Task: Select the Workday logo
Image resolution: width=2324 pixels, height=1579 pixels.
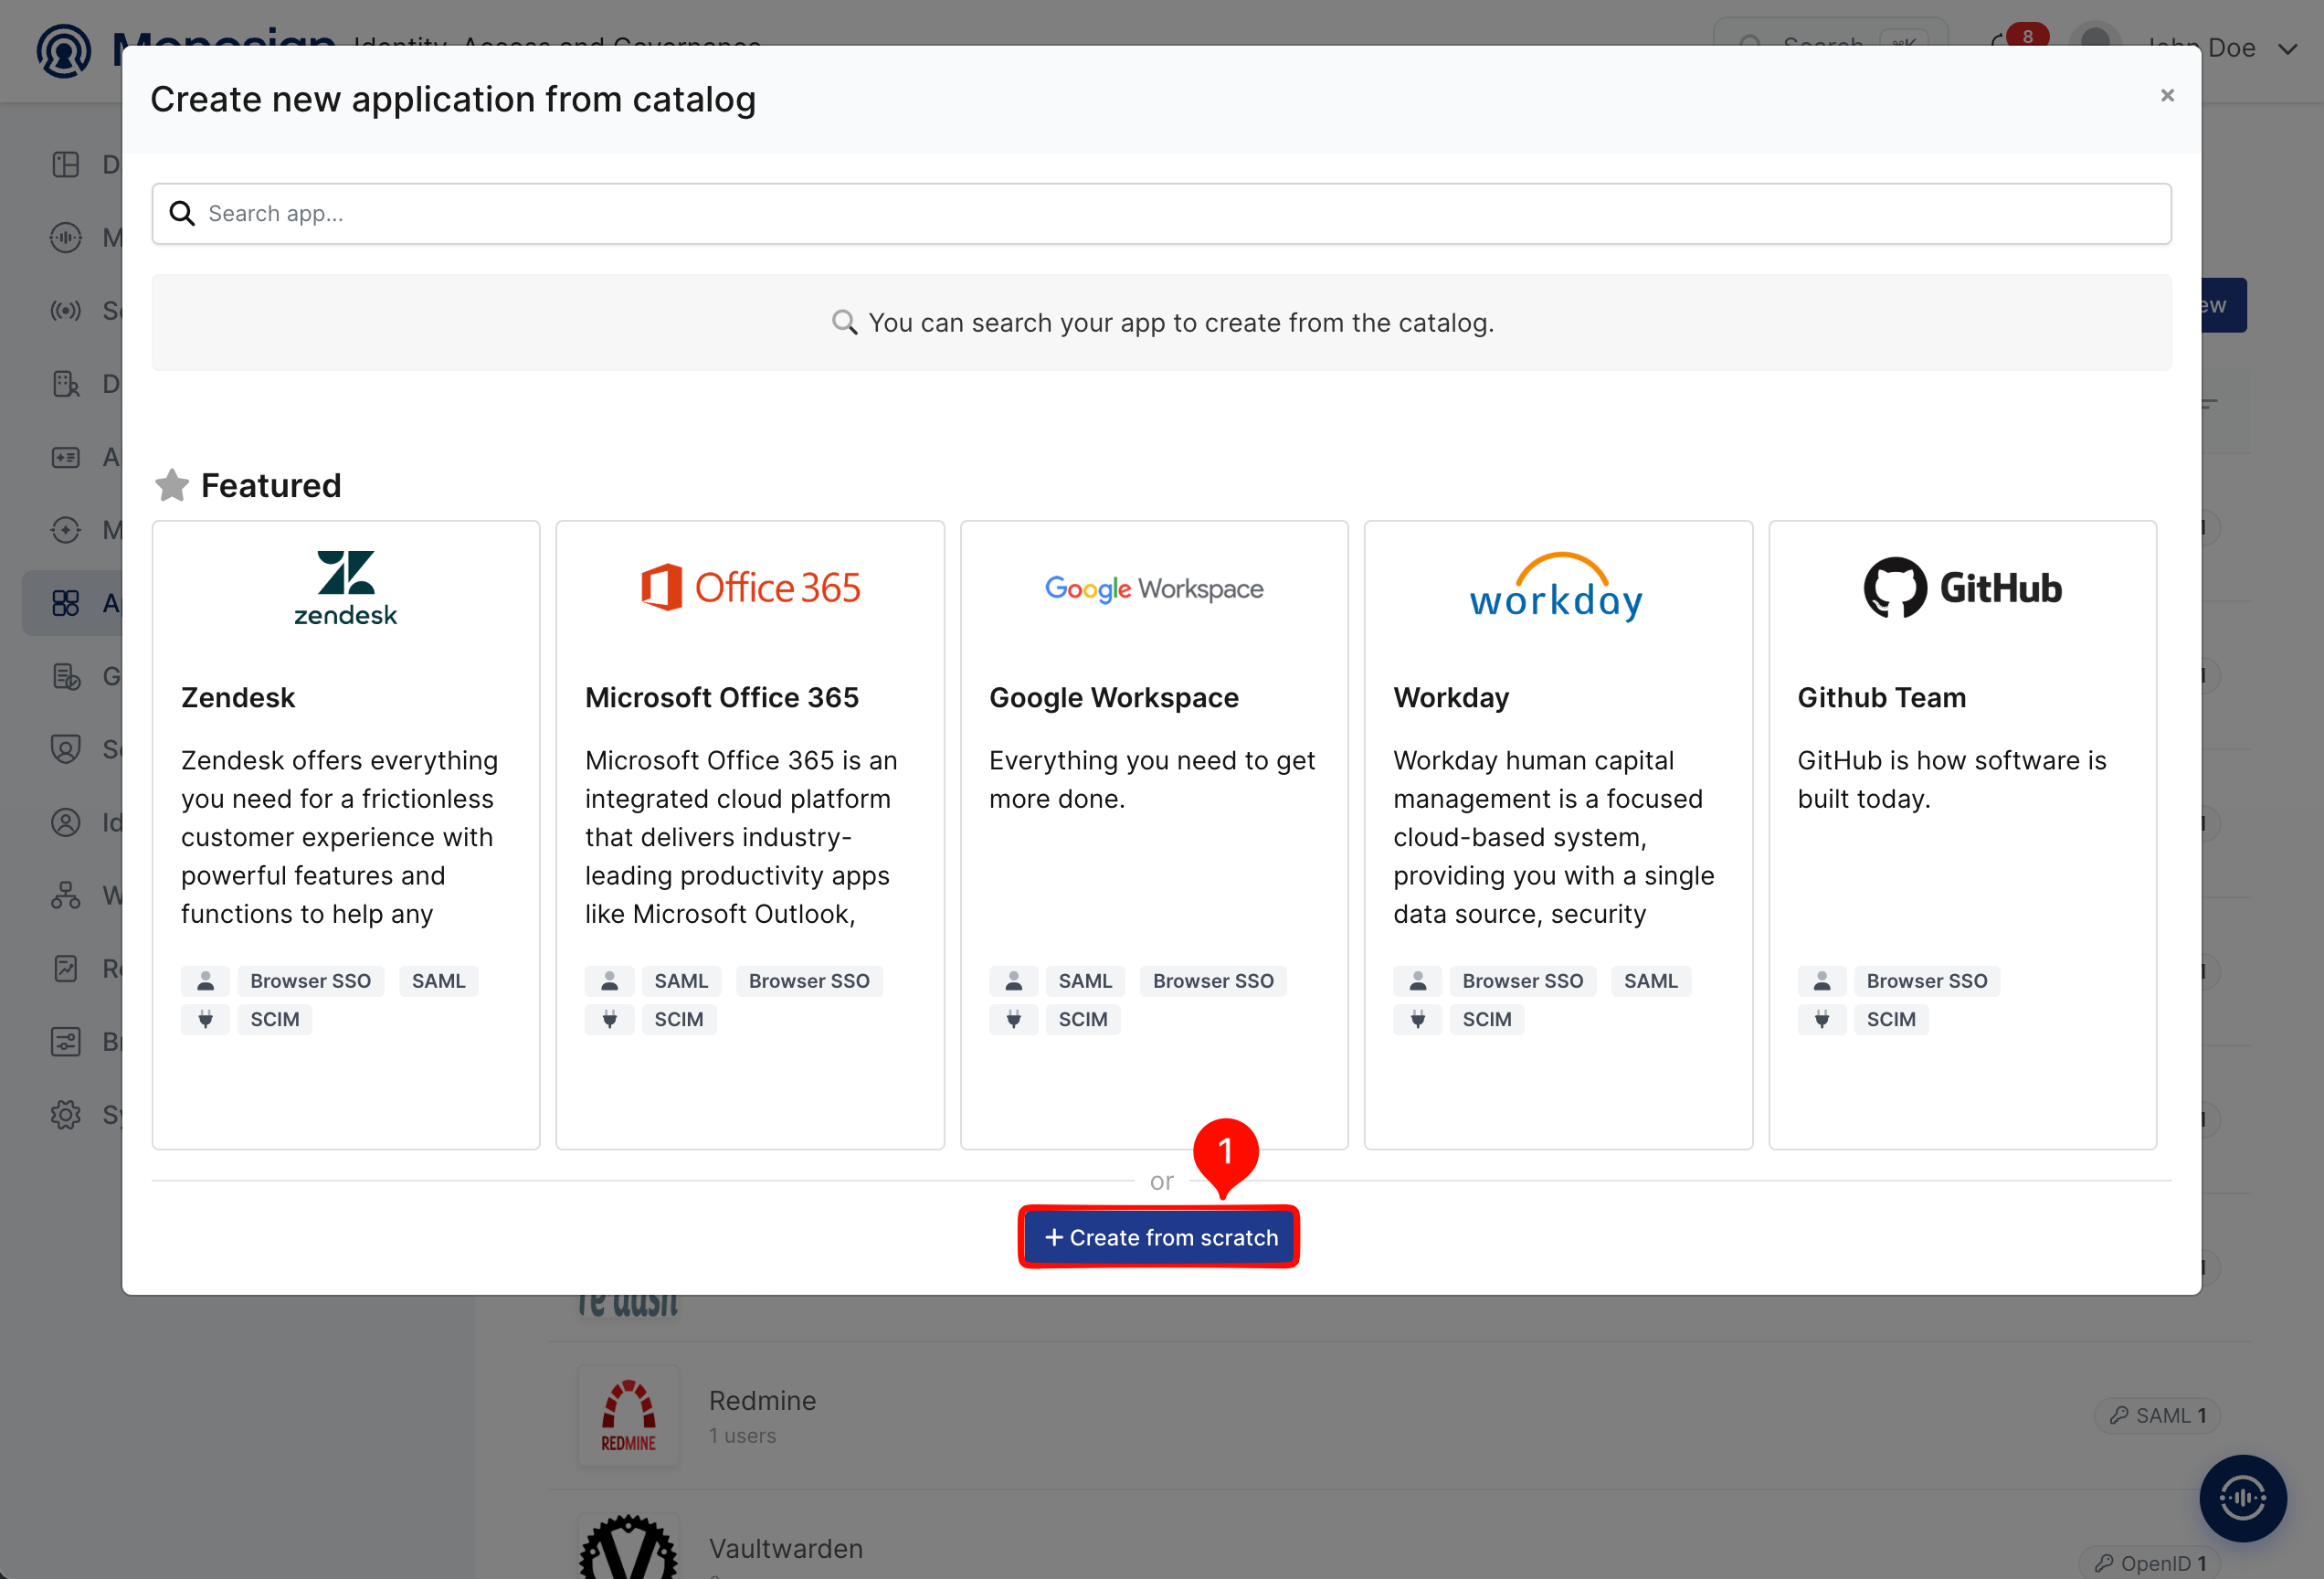Action: click(1557, 587)
